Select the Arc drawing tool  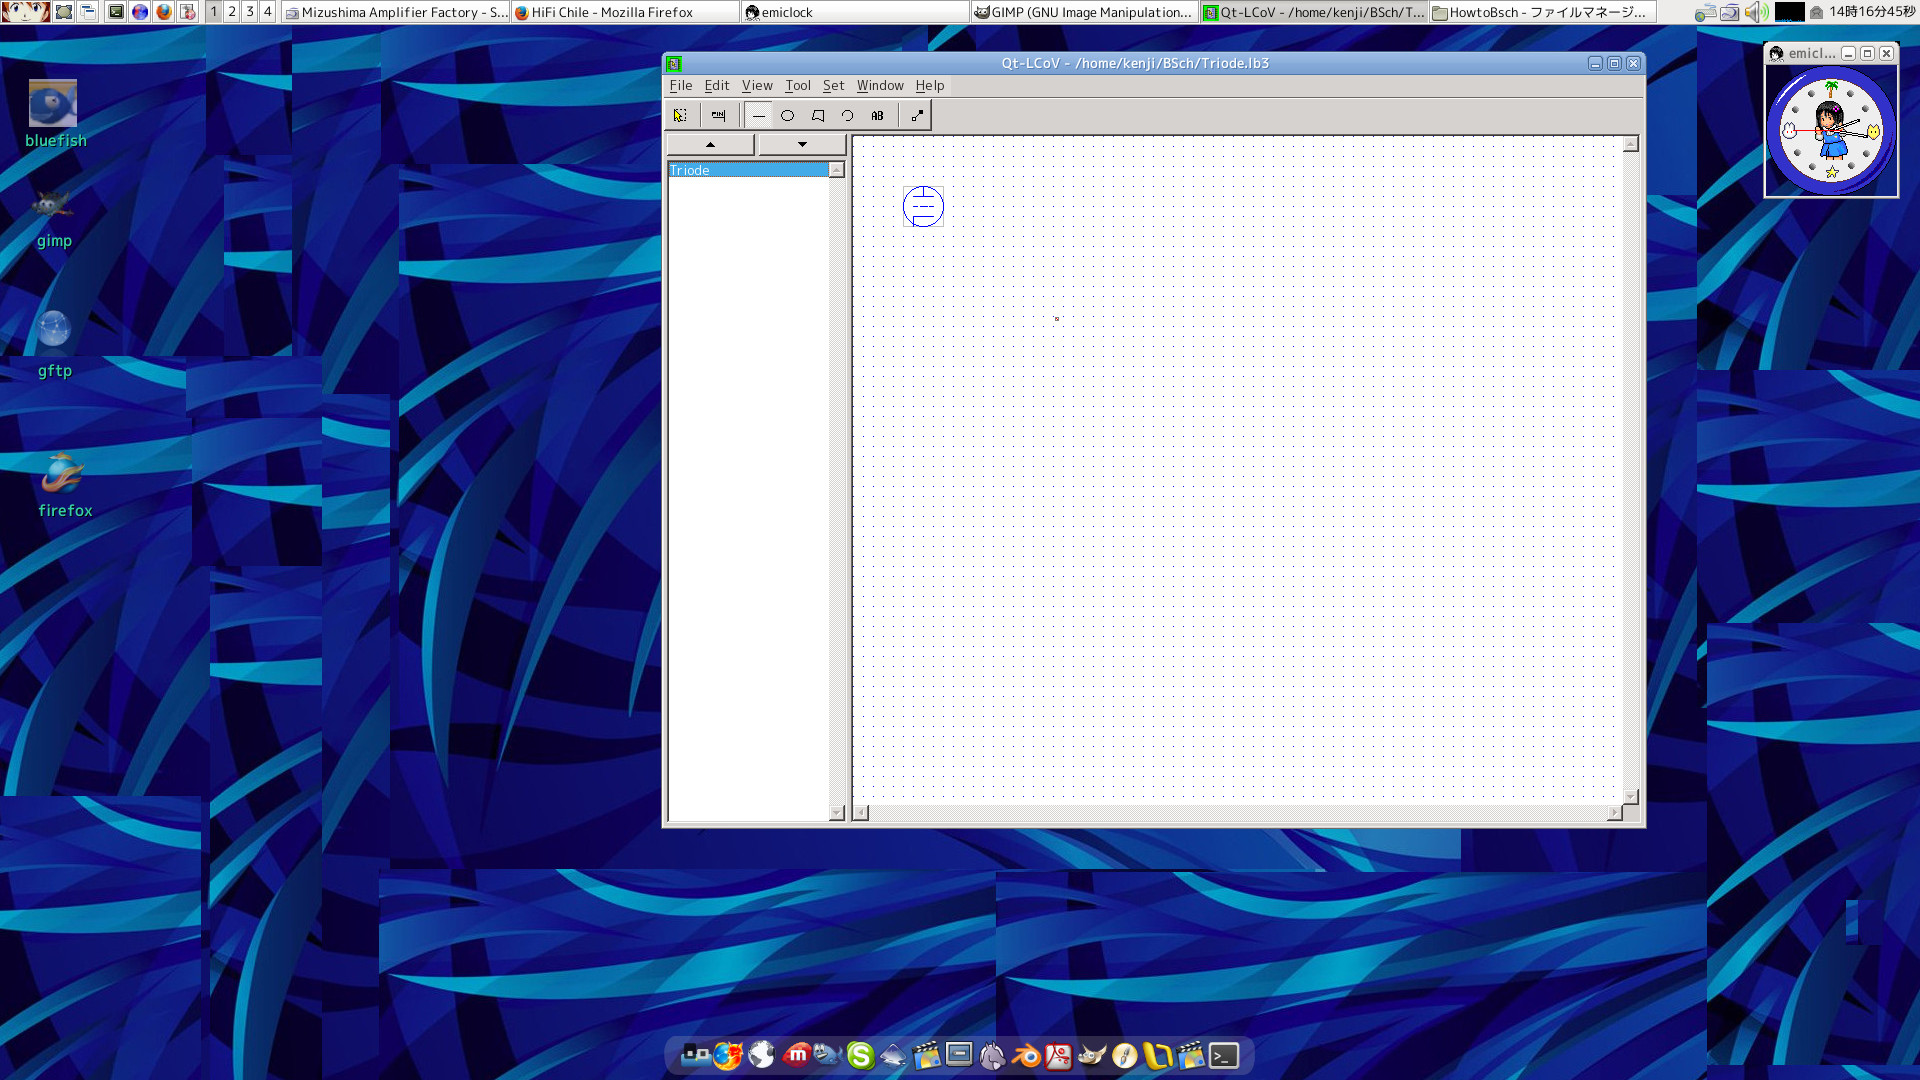pos(848,116)
